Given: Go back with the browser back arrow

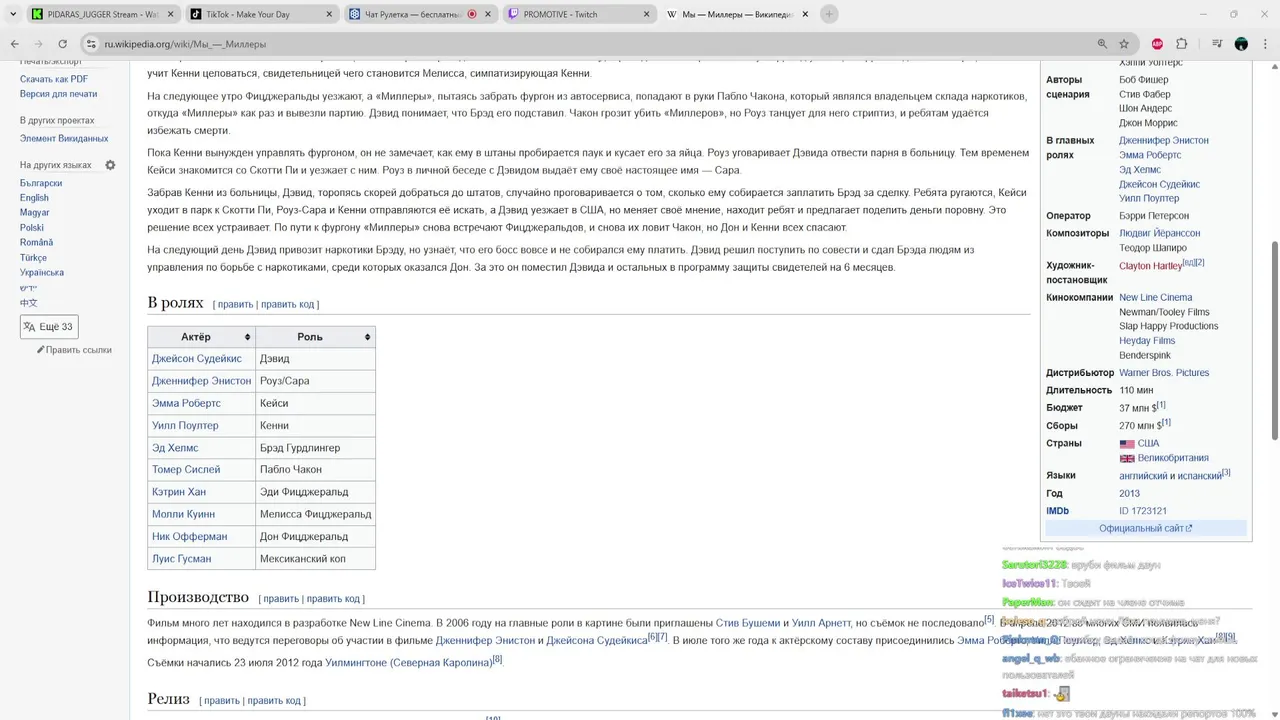Looking at the screenshot, I should (x=15, y=44).
